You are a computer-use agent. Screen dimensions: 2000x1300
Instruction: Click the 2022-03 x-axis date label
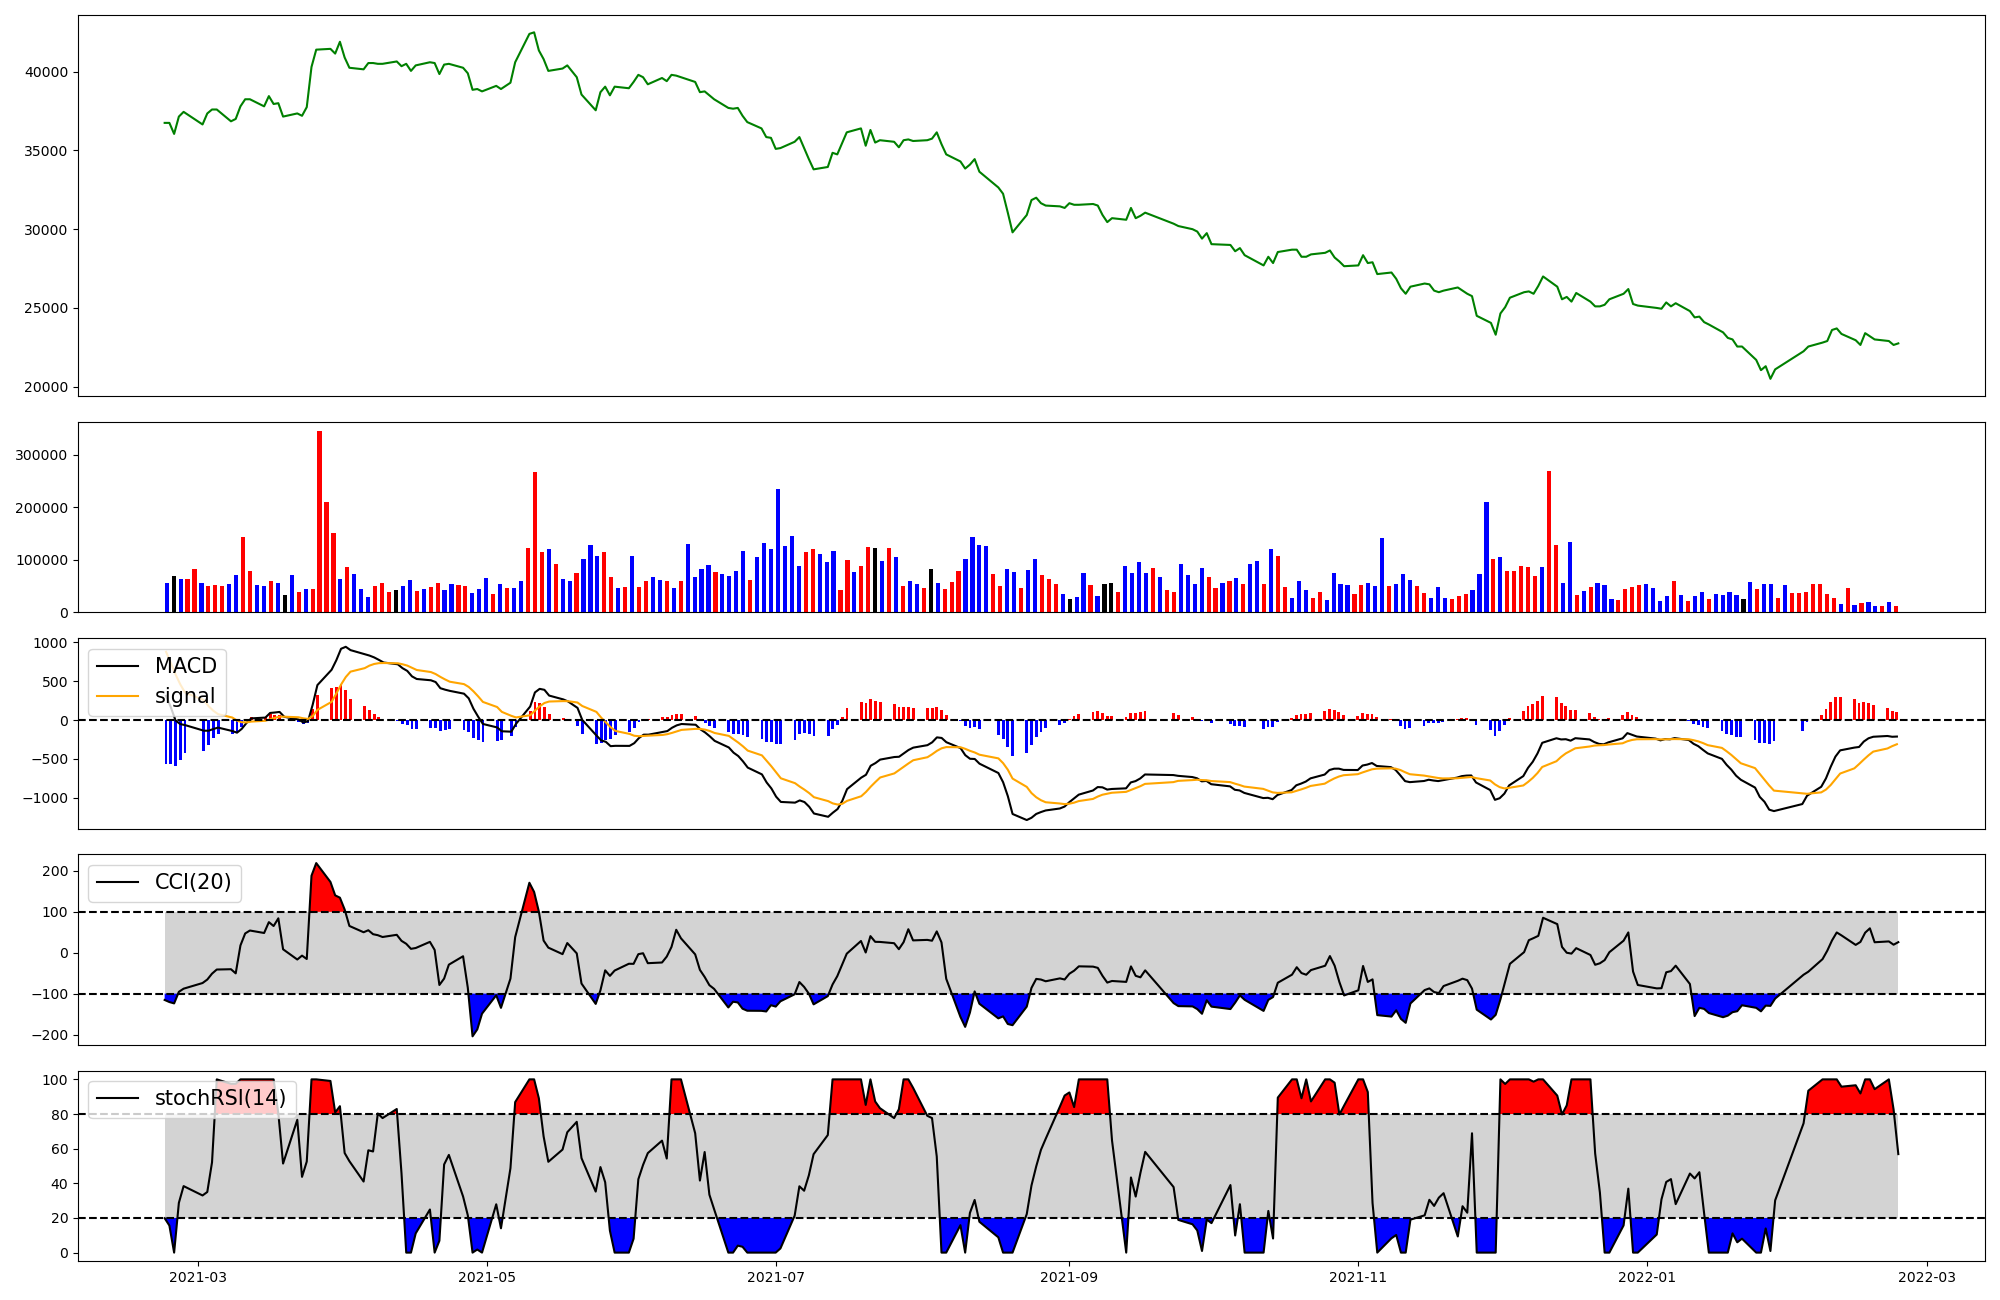pos(1926,1277)
